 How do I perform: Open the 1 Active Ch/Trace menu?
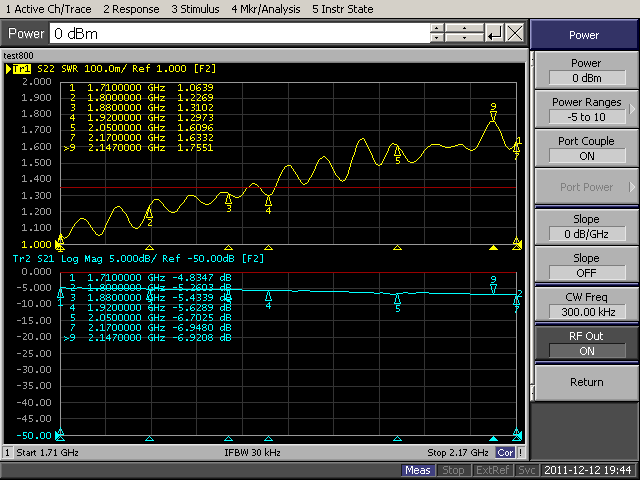tap(49, 9)
